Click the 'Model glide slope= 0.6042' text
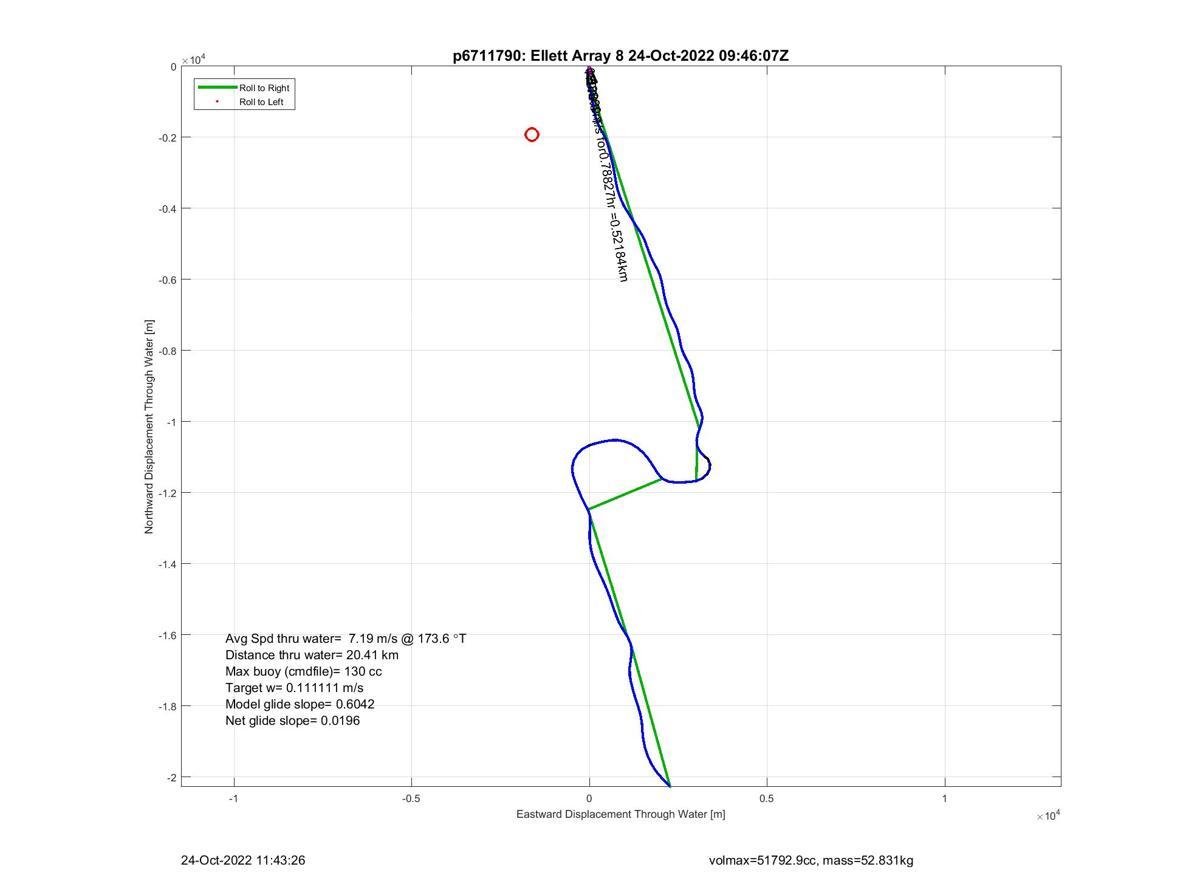The height and width of the screenshot is (885, 1200). click(x=300, y=704)
